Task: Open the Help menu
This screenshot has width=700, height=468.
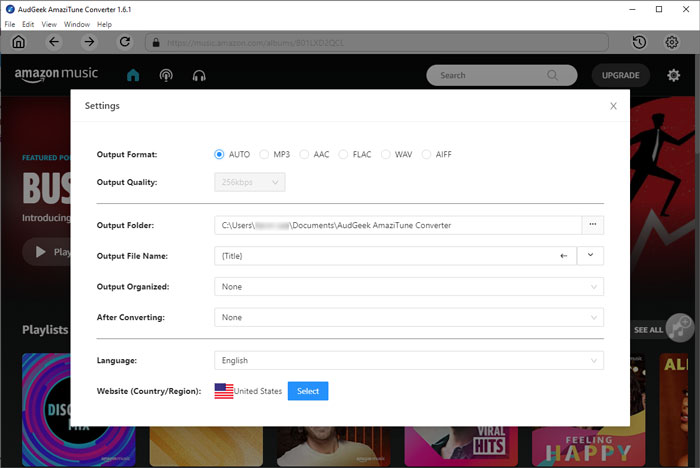Action: click(x=104, y=25)
